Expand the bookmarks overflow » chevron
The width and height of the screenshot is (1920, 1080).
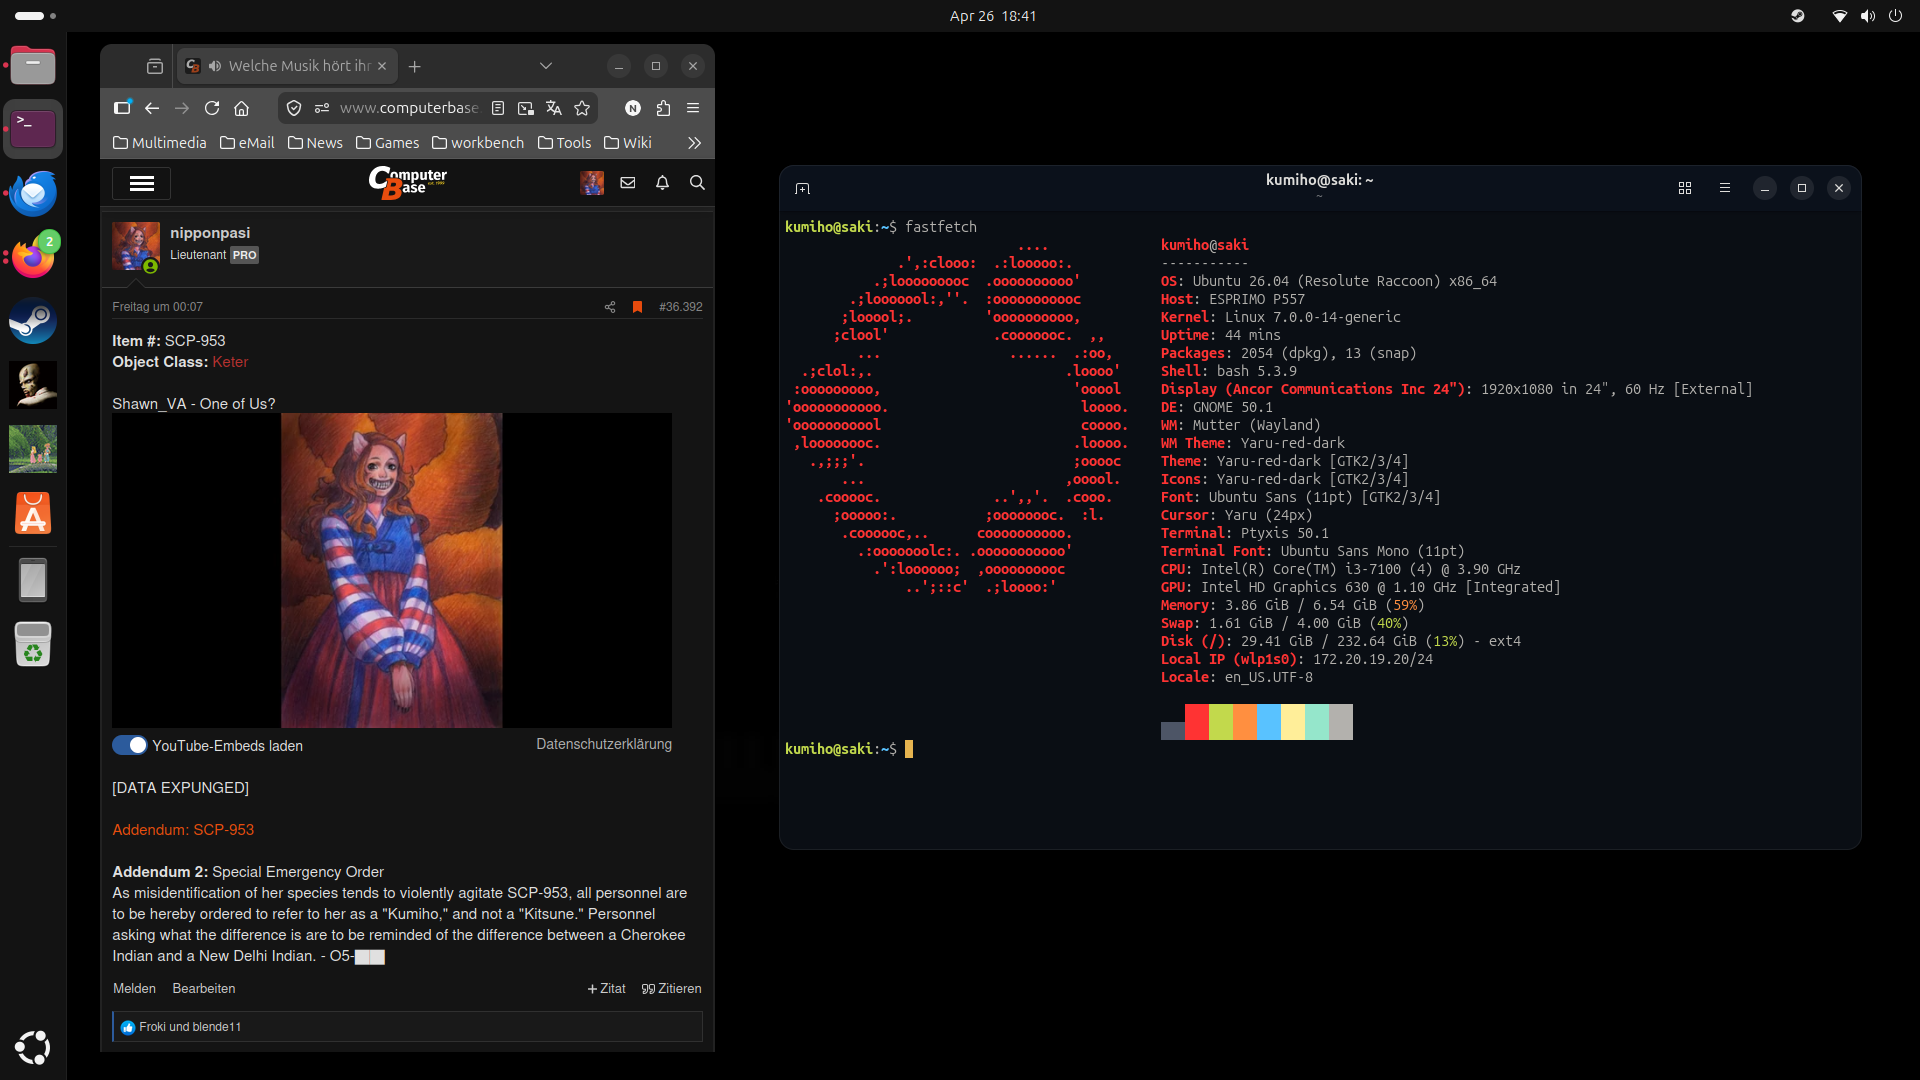[694, 143]
